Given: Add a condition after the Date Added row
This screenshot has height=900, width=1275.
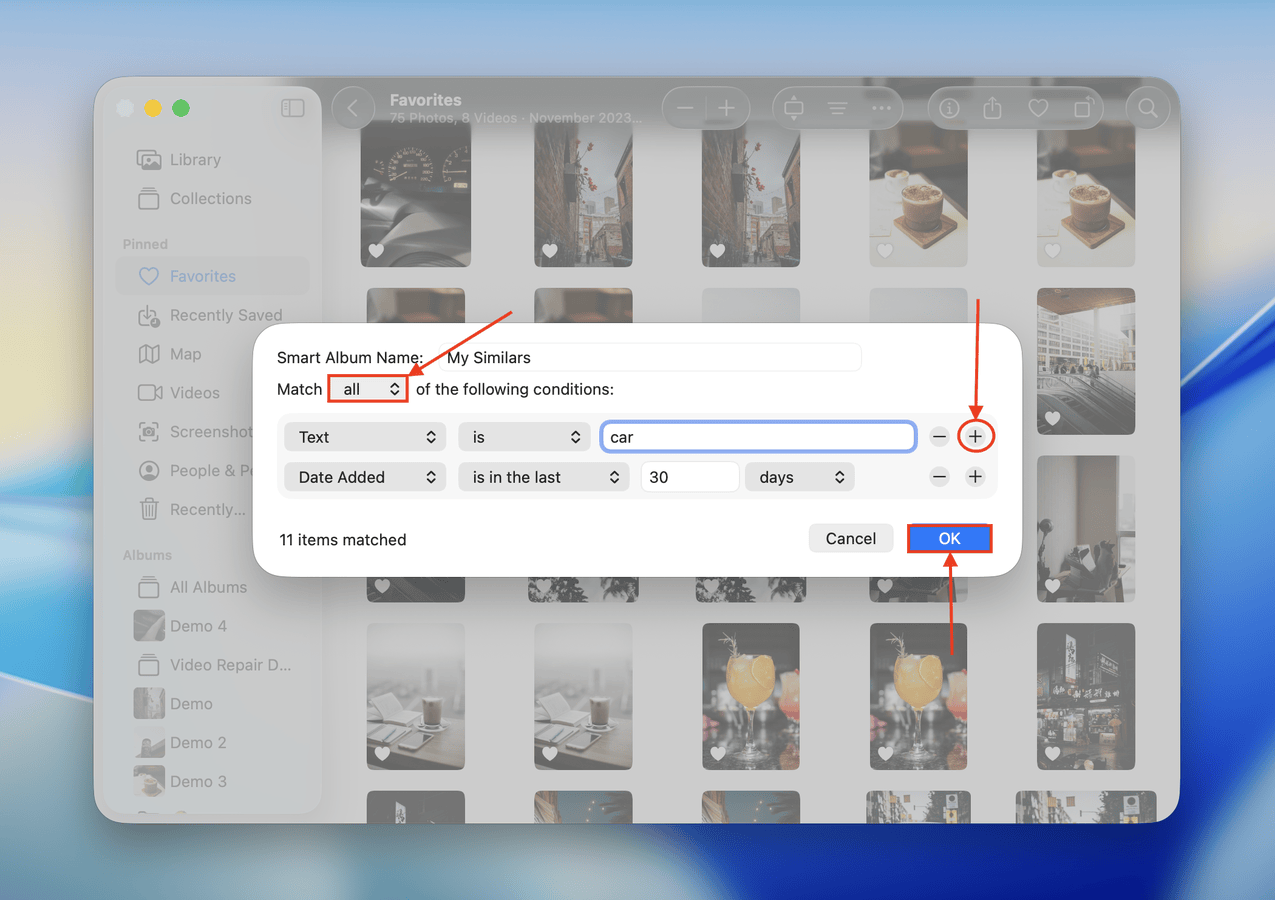Looking at the screenshot, I should [975, 477].
